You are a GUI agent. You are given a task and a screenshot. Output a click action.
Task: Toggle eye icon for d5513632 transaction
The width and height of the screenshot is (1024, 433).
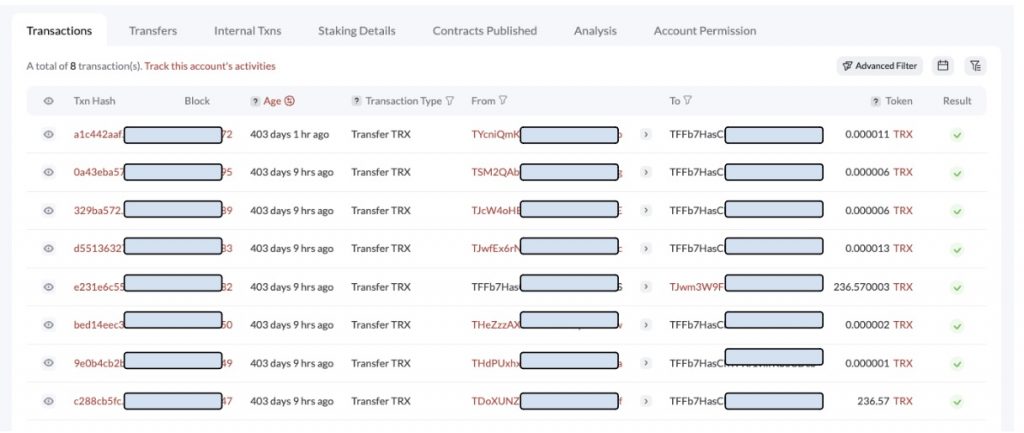pos(48,249)
